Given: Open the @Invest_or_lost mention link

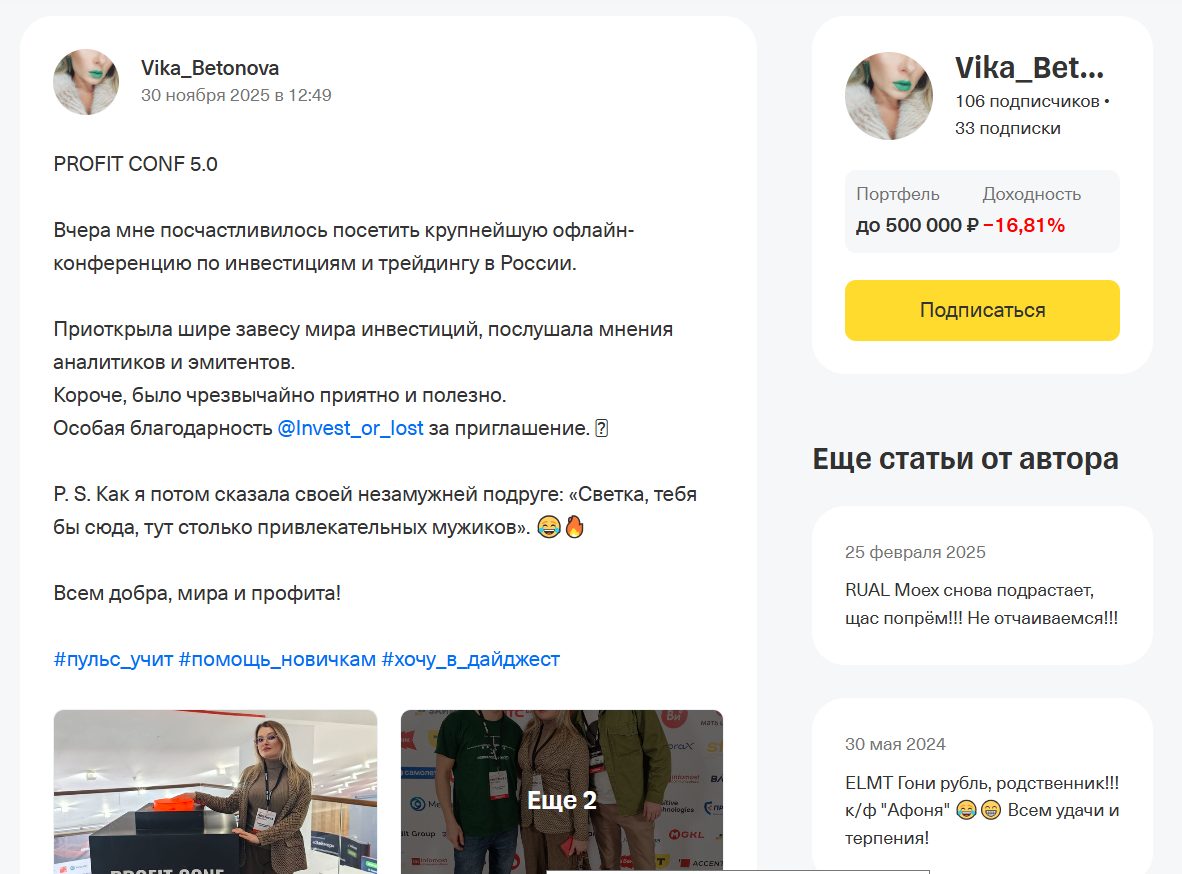Looking at the screenshot, I should (351, 428).
